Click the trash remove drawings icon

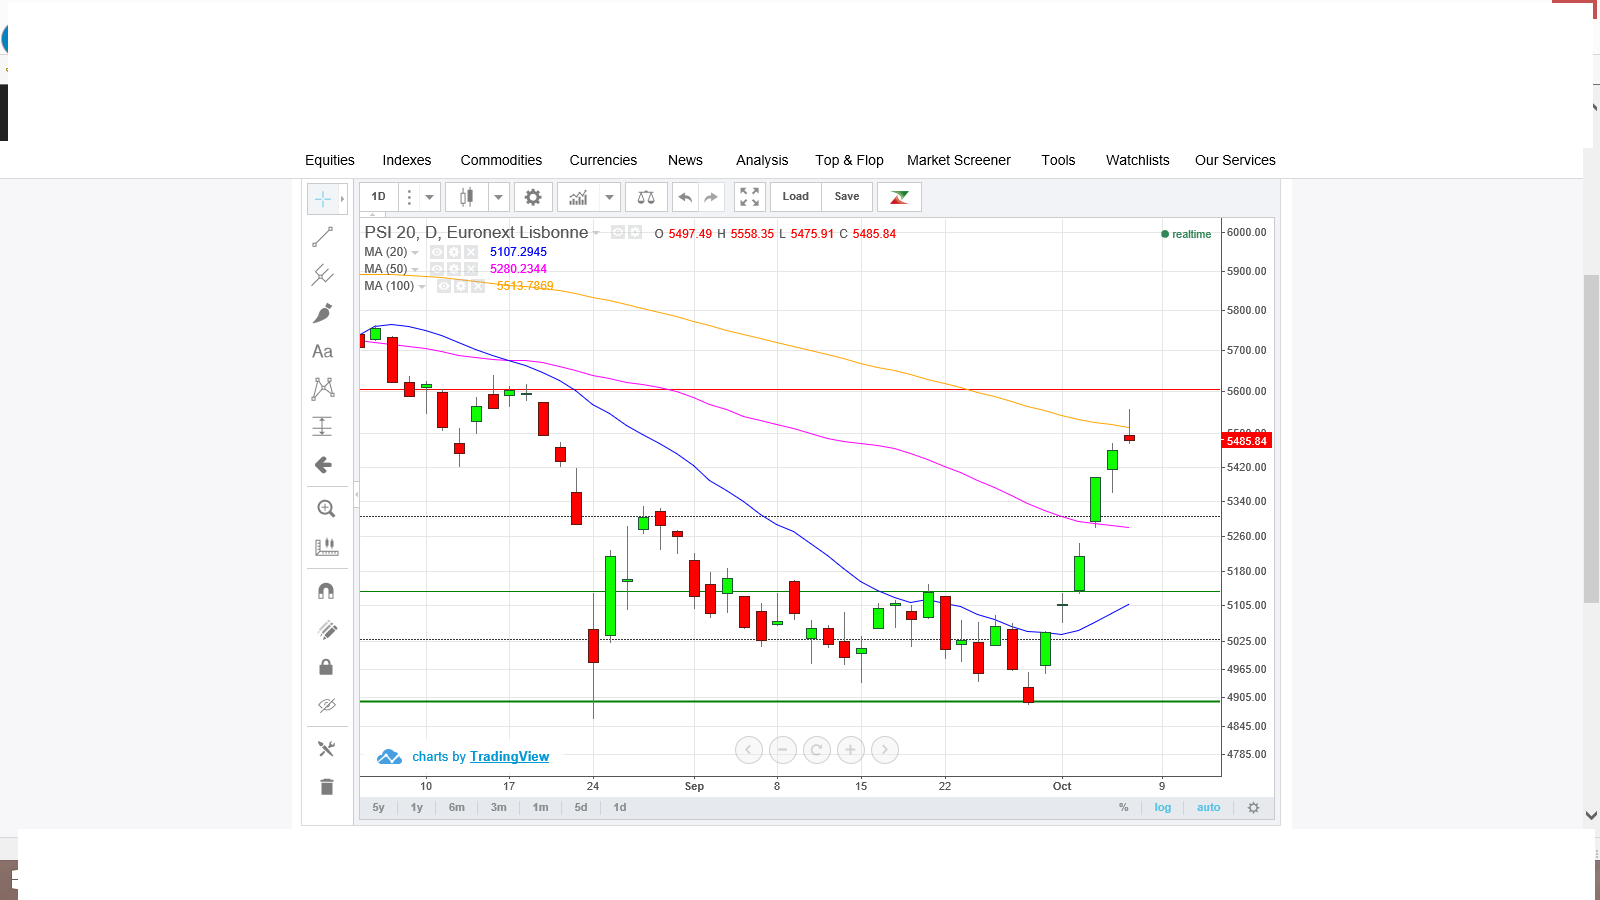[326, 787]
